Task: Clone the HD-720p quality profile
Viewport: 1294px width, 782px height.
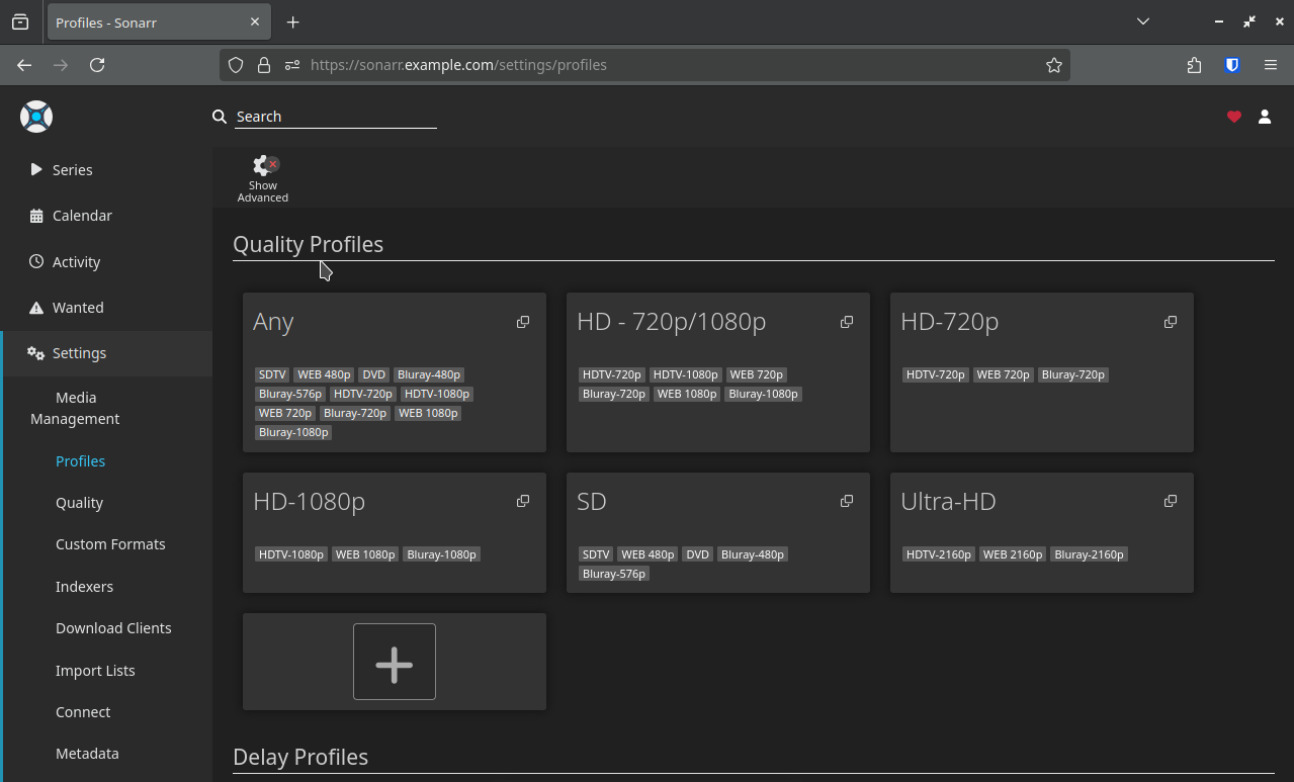Action: click(1170, 322)
